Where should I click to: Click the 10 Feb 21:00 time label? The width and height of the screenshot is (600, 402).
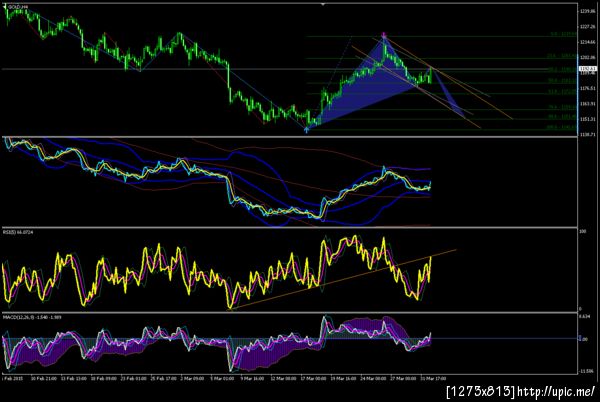pyautogui.click(x=44, y=379)
